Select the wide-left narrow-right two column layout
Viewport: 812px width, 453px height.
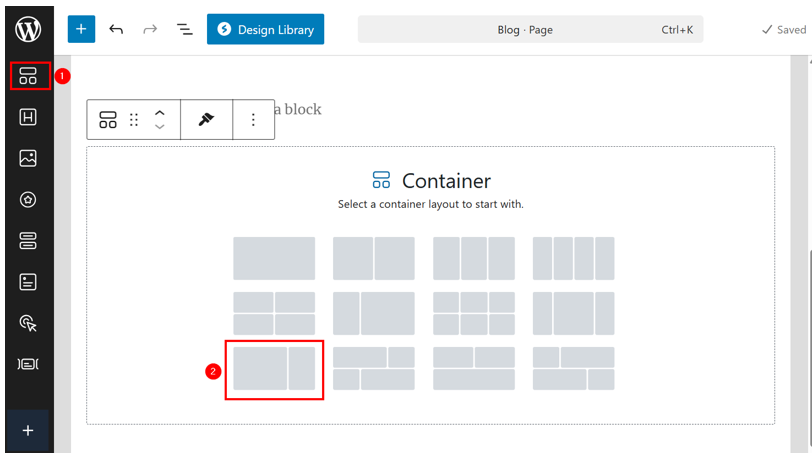[x=274, y=369]
